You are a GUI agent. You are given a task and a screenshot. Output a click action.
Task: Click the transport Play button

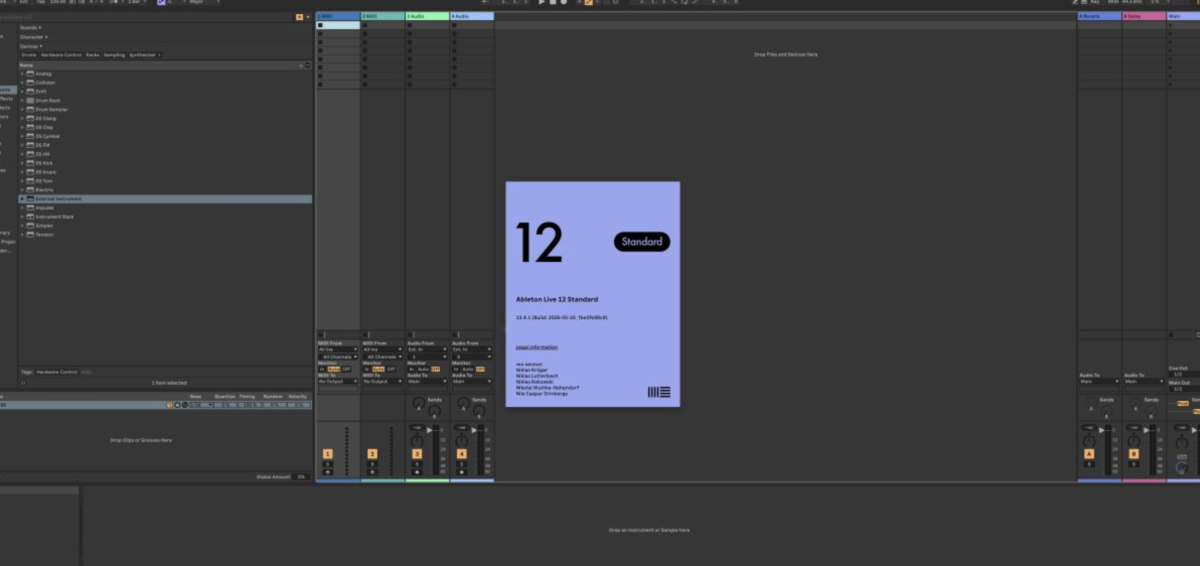pos(542,3)
